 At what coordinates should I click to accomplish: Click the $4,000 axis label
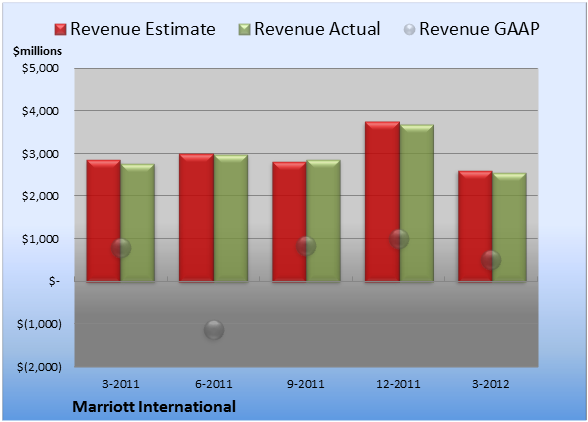40,111
